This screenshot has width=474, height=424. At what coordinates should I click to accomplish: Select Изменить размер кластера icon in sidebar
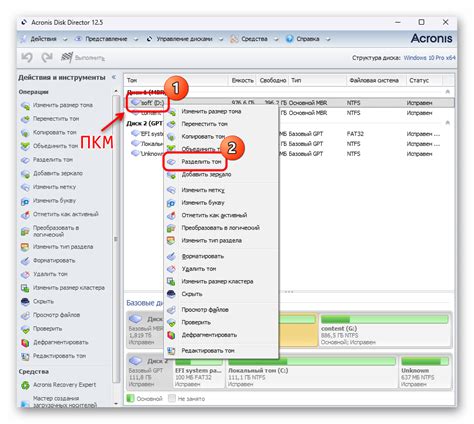[25, 288]
